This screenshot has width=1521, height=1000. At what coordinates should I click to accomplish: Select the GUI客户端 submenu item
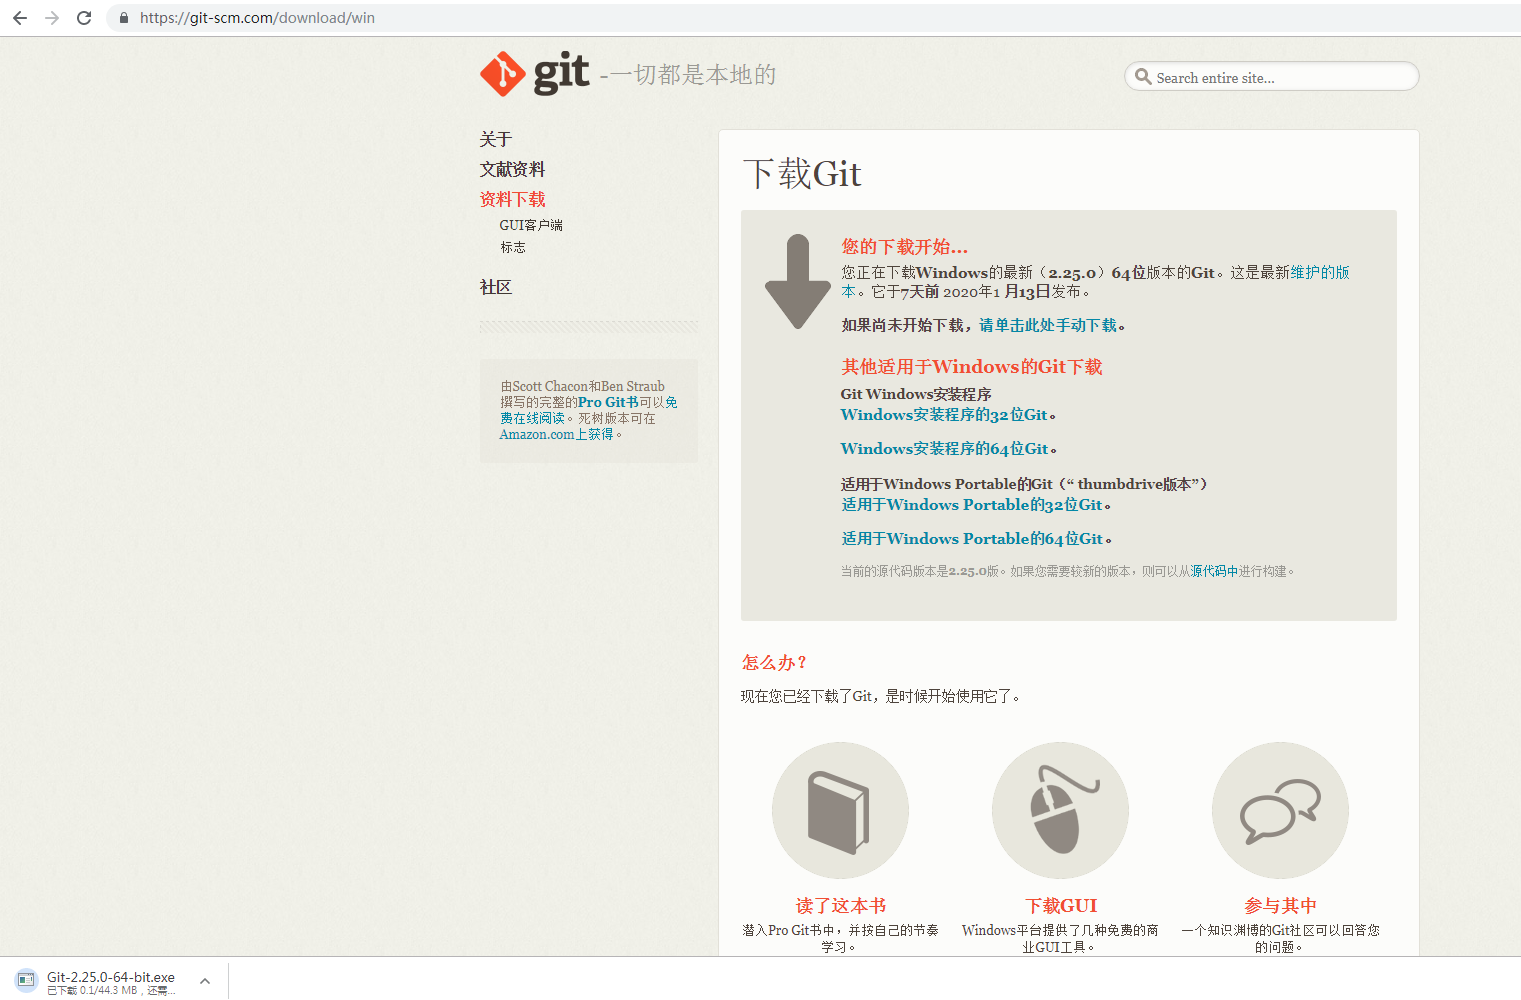pyautogui.click(x=531, y=225)
